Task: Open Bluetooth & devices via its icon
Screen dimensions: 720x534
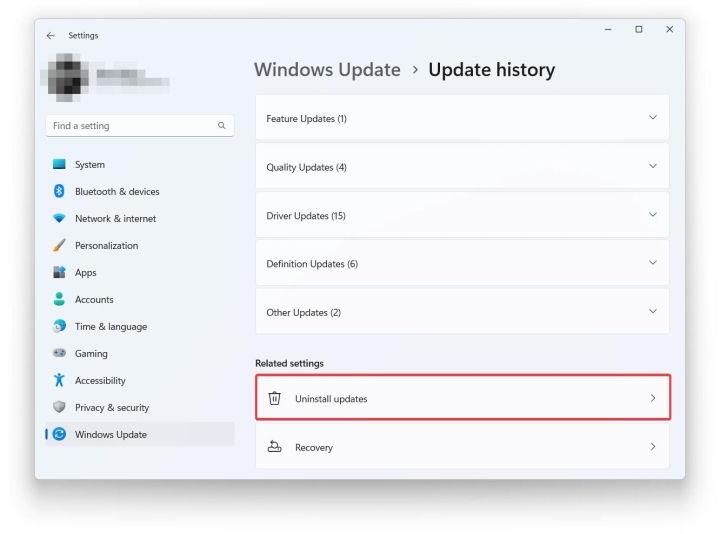Action: 59,192
